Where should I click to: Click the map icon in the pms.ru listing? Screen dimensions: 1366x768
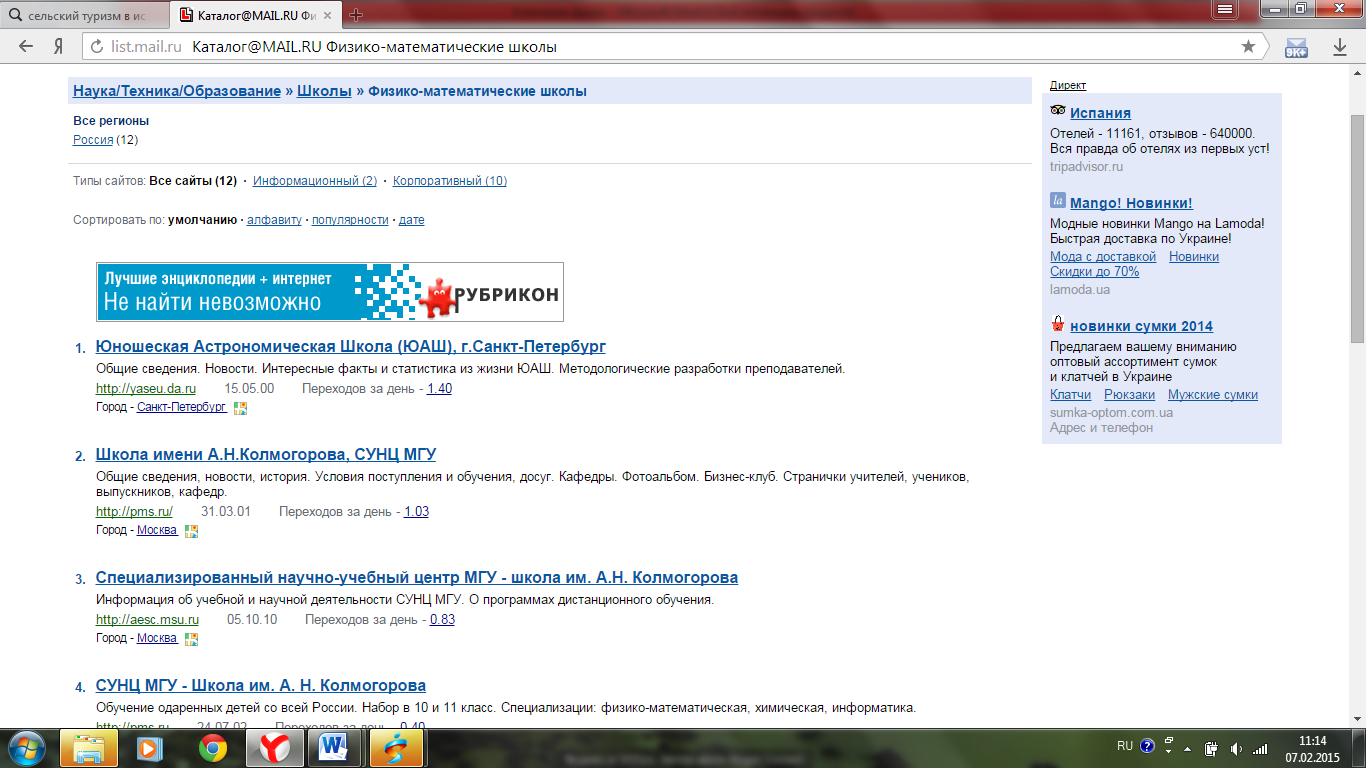coord(192,531)
